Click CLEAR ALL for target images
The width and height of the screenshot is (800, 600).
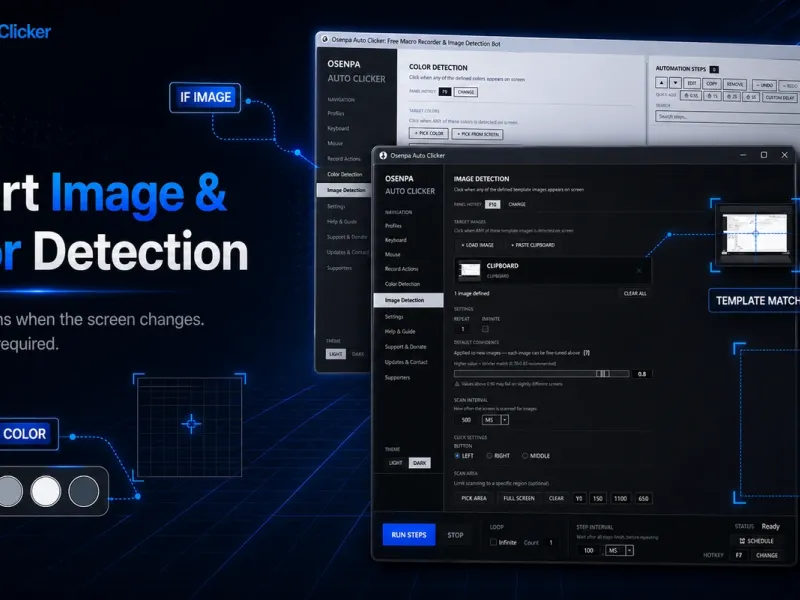click(x=635, y=293)
